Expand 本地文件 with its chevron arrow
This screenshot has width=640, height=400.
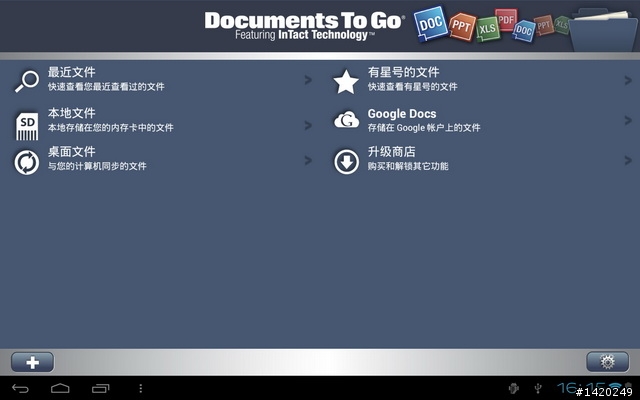308,125
